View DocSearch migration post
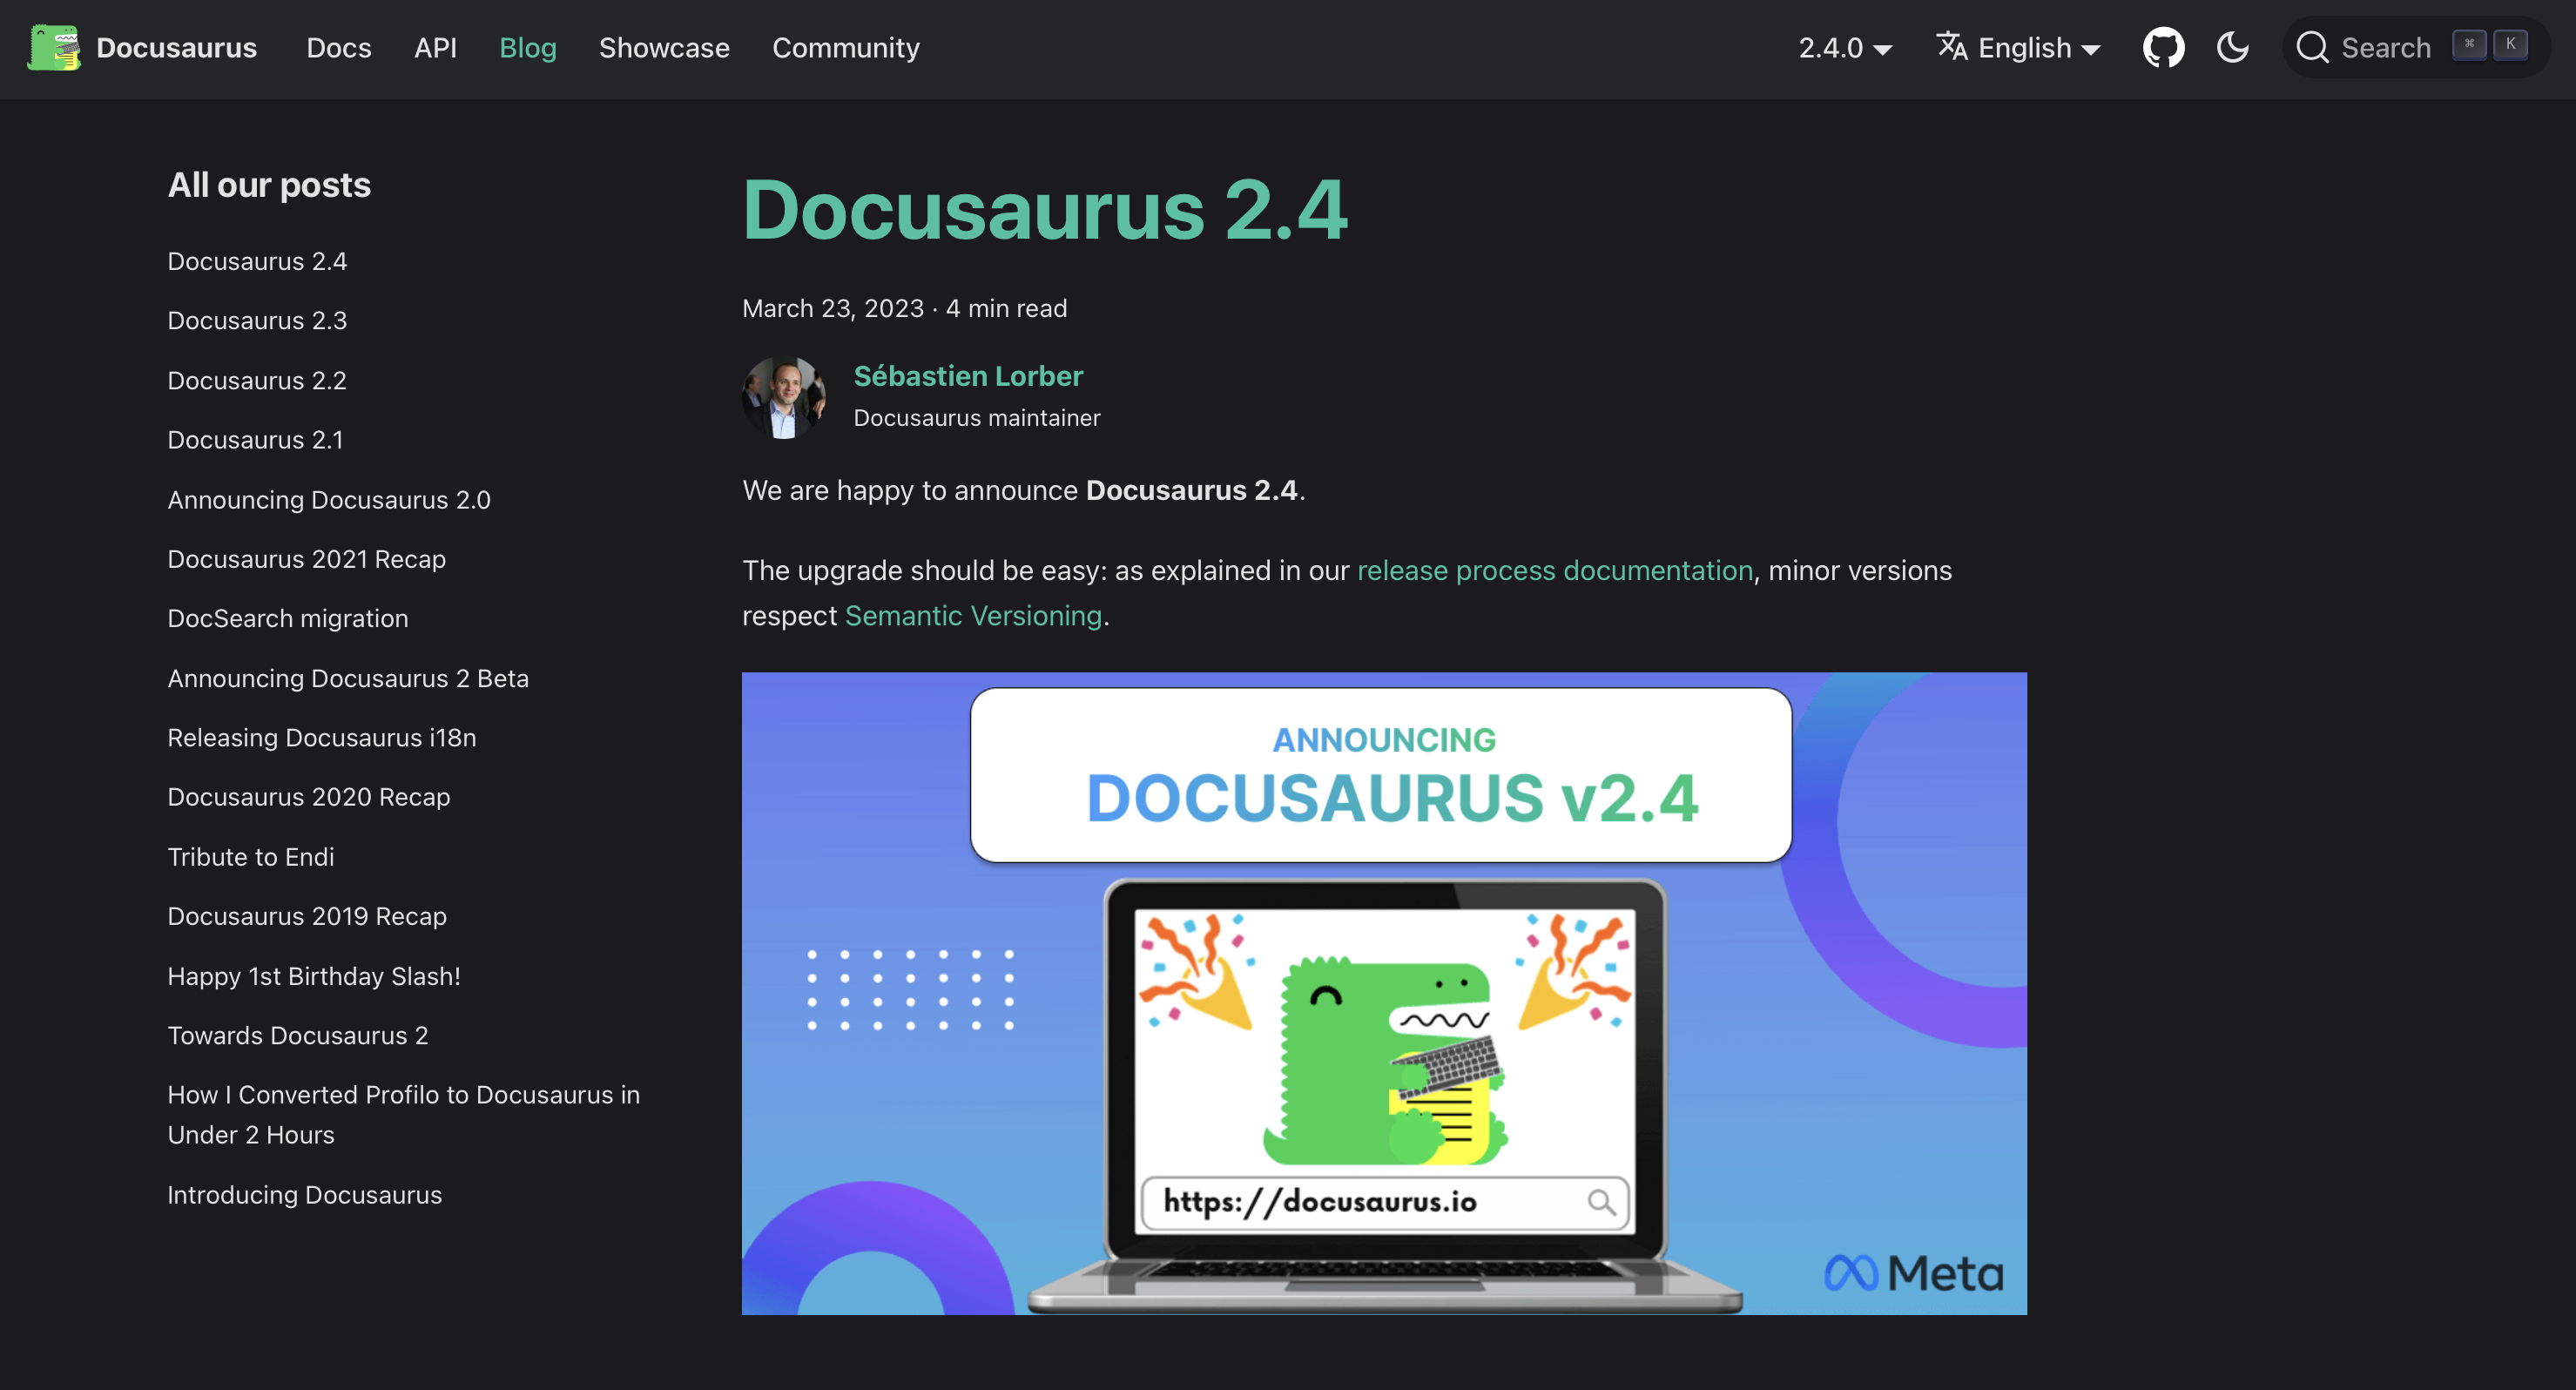 (x=288, y=619)
